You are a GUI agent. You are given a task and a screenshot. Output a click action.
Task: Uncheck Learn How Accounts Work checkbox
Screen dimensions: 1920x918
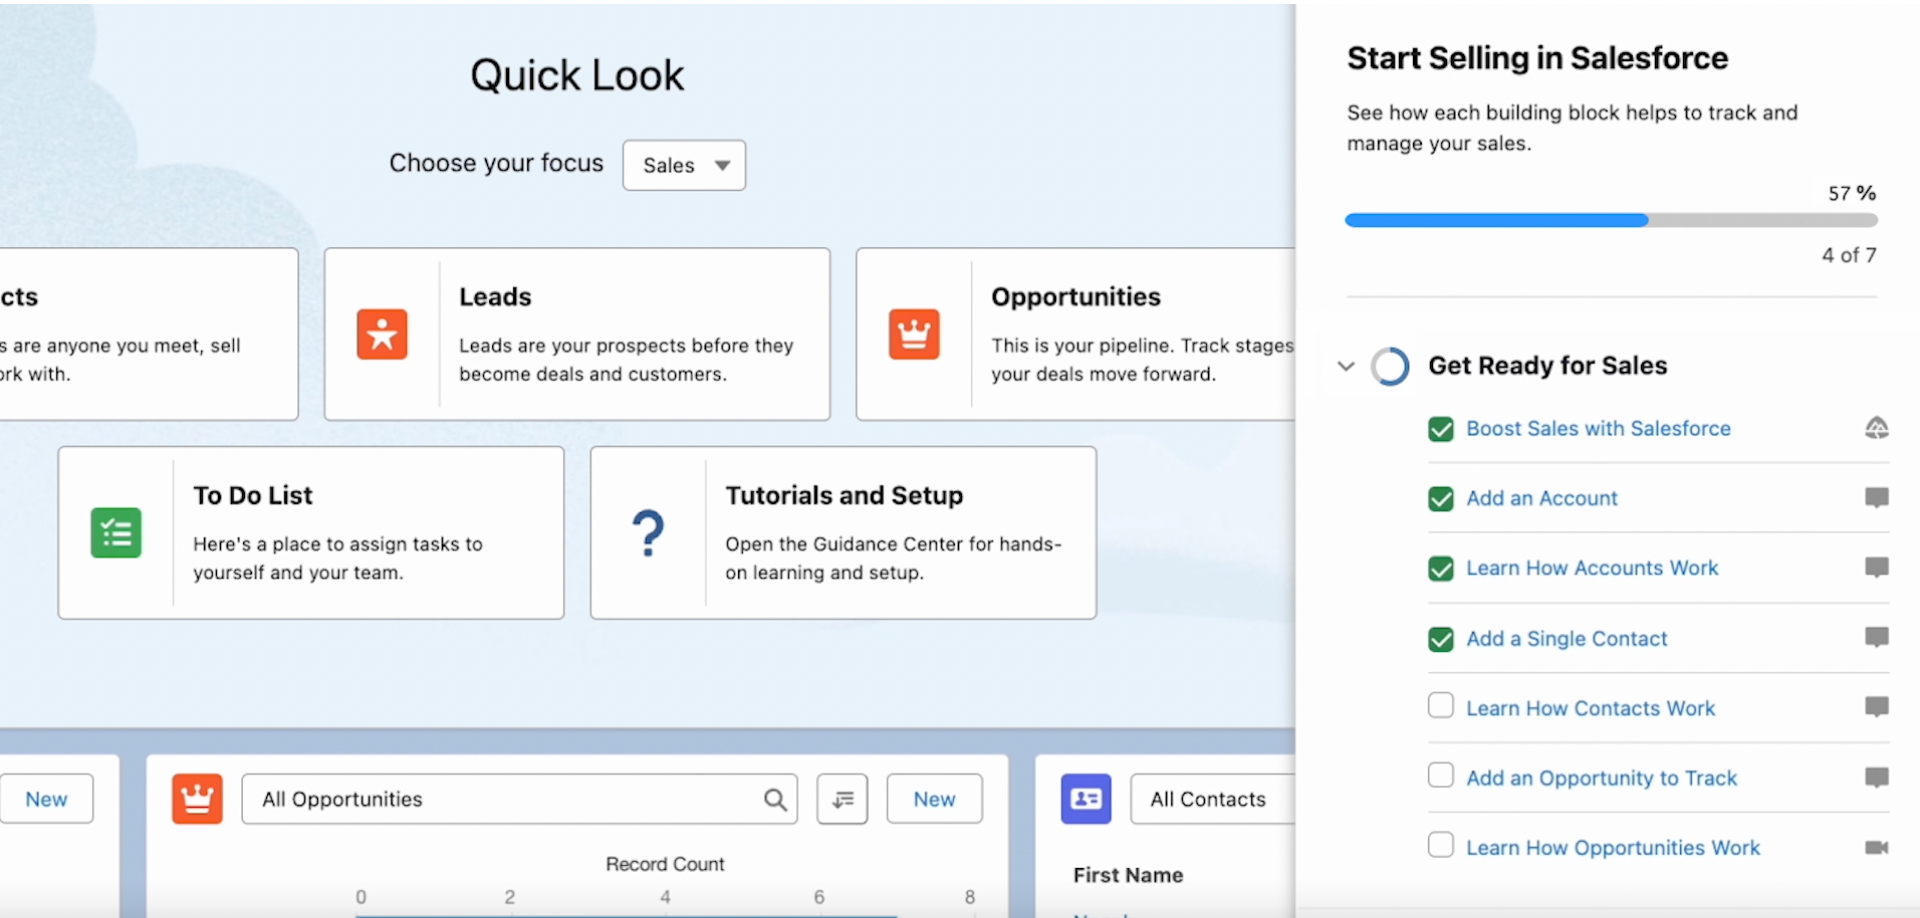[1441, 569]
